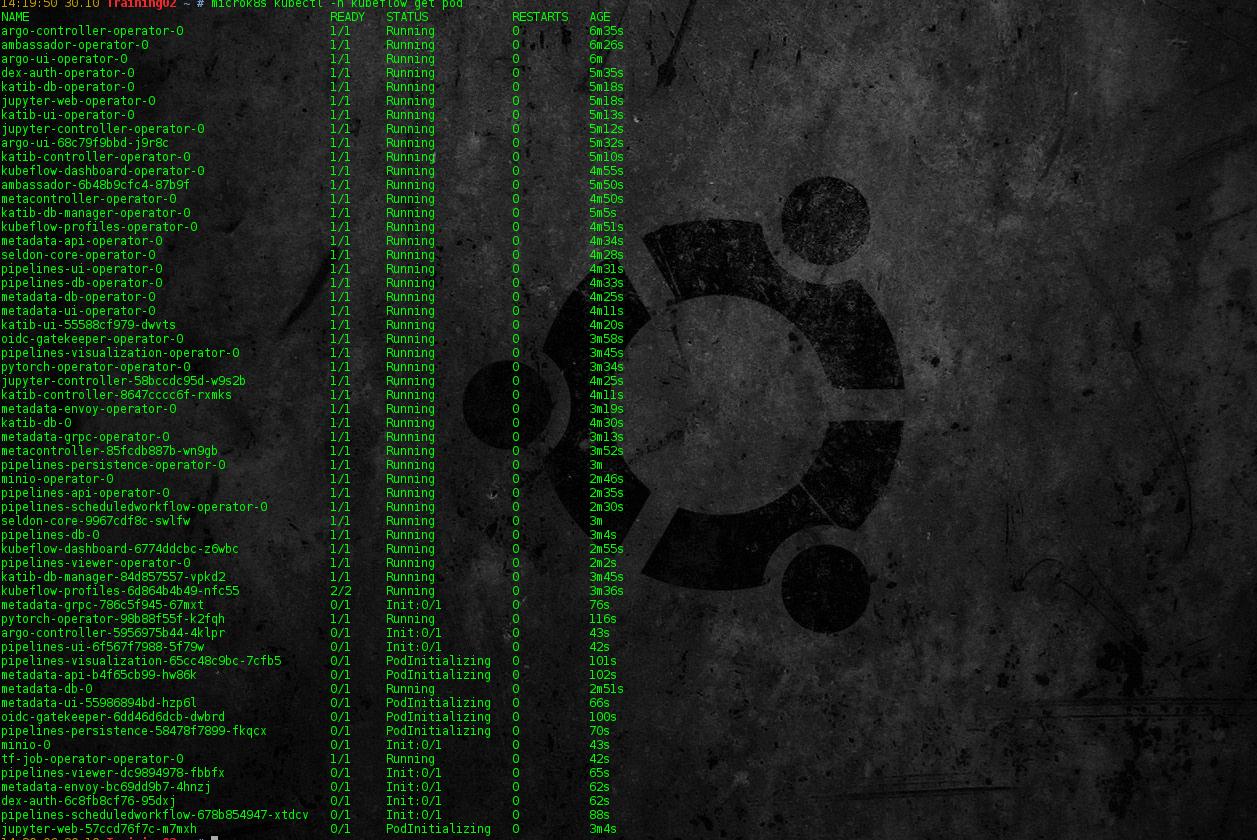Click pod name metadata-envoy-operator-0
This screenshot has height=840, width=1257.
pos(89,409)
